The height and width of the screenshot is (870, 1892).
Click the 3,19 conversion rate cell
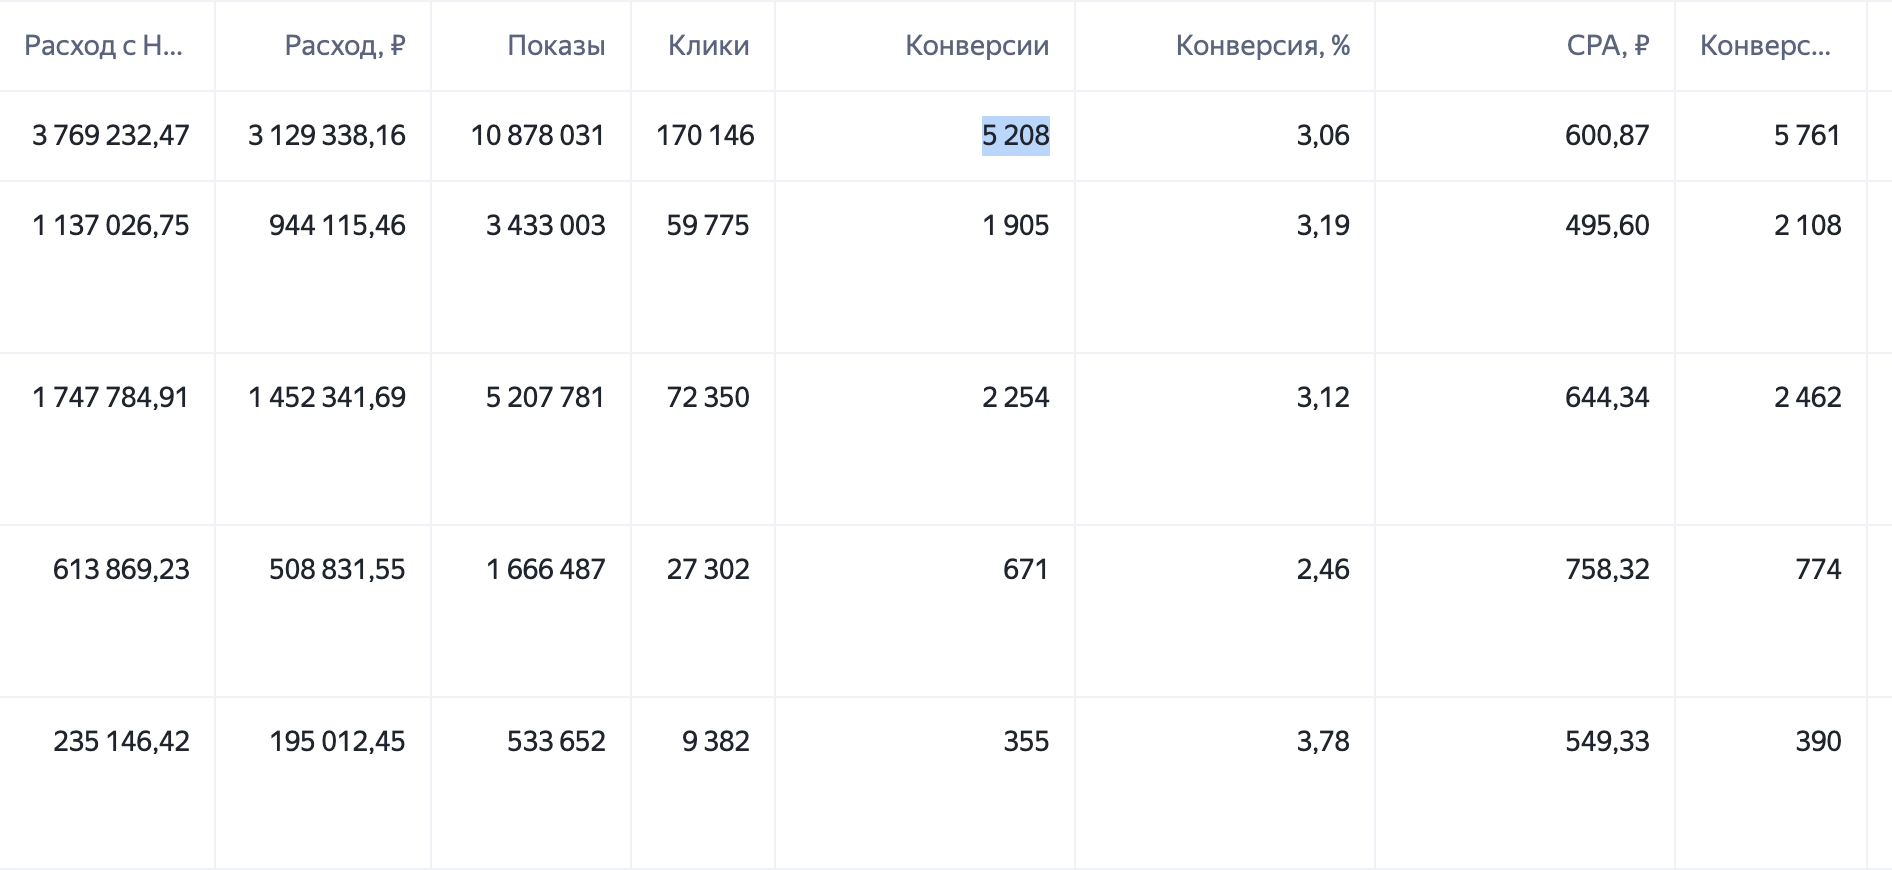1323,226
